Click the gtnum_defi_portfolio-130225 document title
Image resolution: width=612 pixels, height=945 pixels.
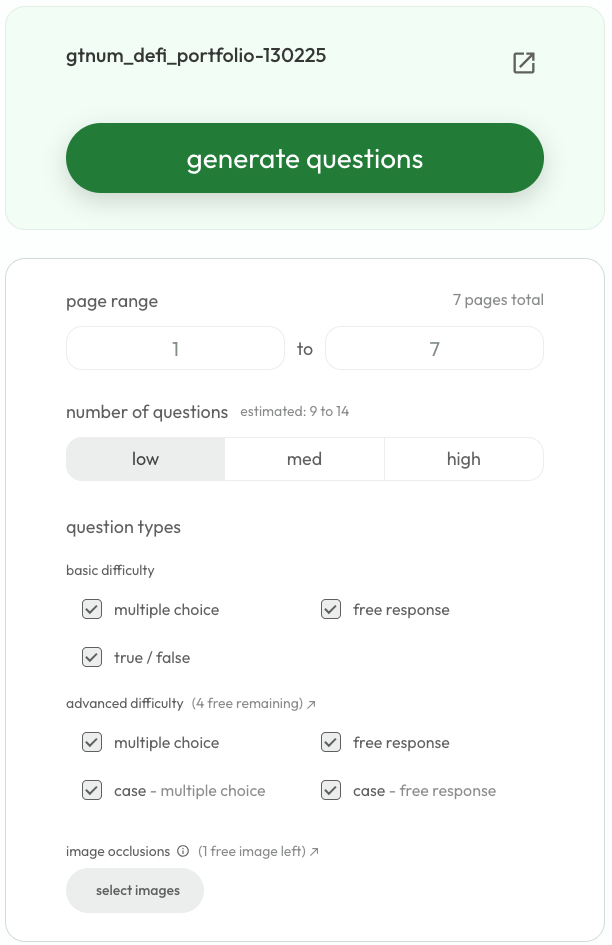pyautogui.click(x=196, y=56)
